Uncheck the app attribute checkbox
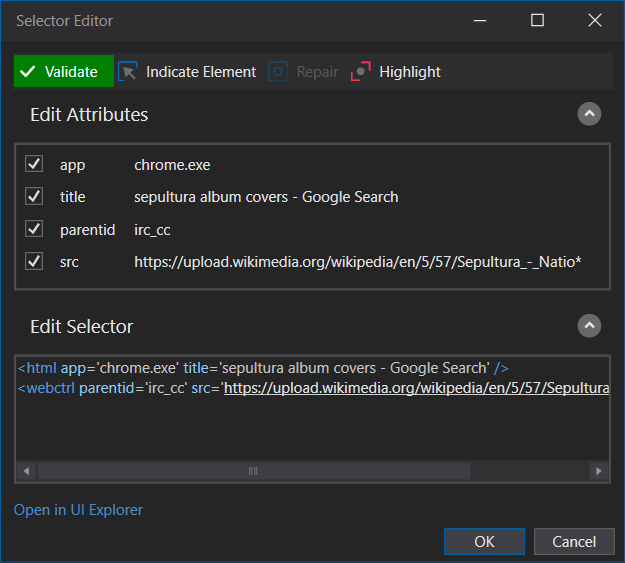 tap(34, 165)
